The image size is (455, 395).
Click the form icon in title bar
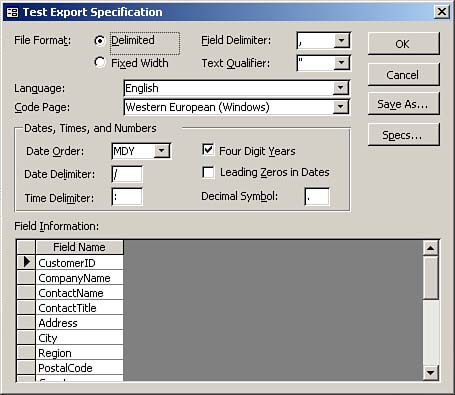coord(13,12)
